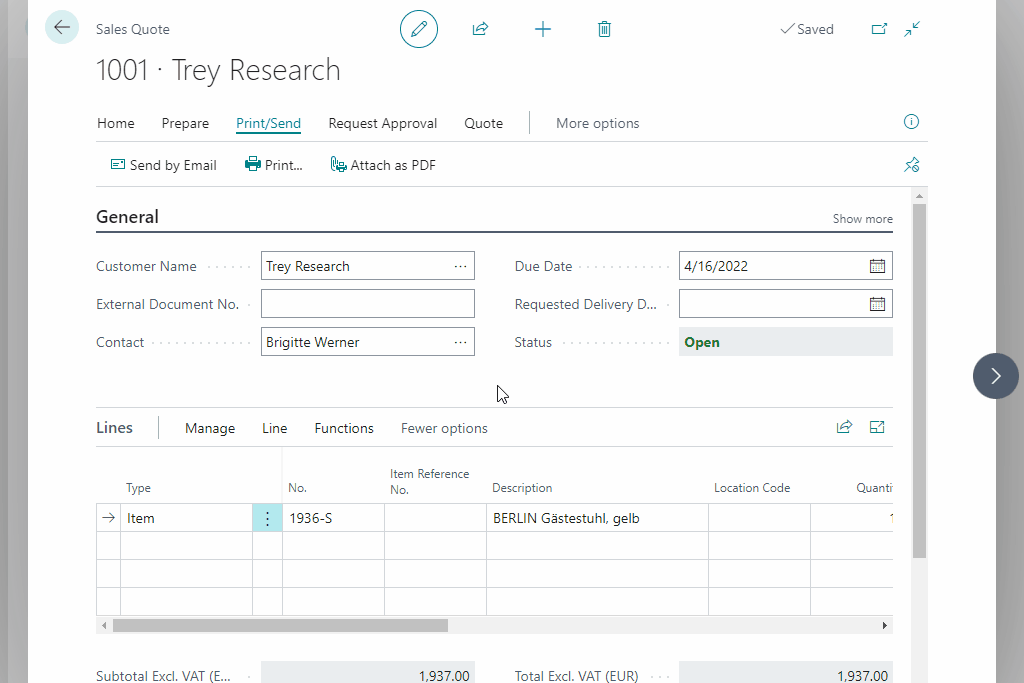Click Attach as PDF

pos(383,165)
